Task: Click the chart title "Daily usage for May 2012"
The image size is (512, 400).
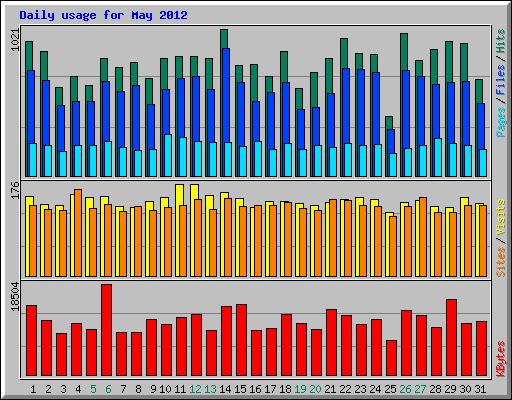Action: [103, 15]
